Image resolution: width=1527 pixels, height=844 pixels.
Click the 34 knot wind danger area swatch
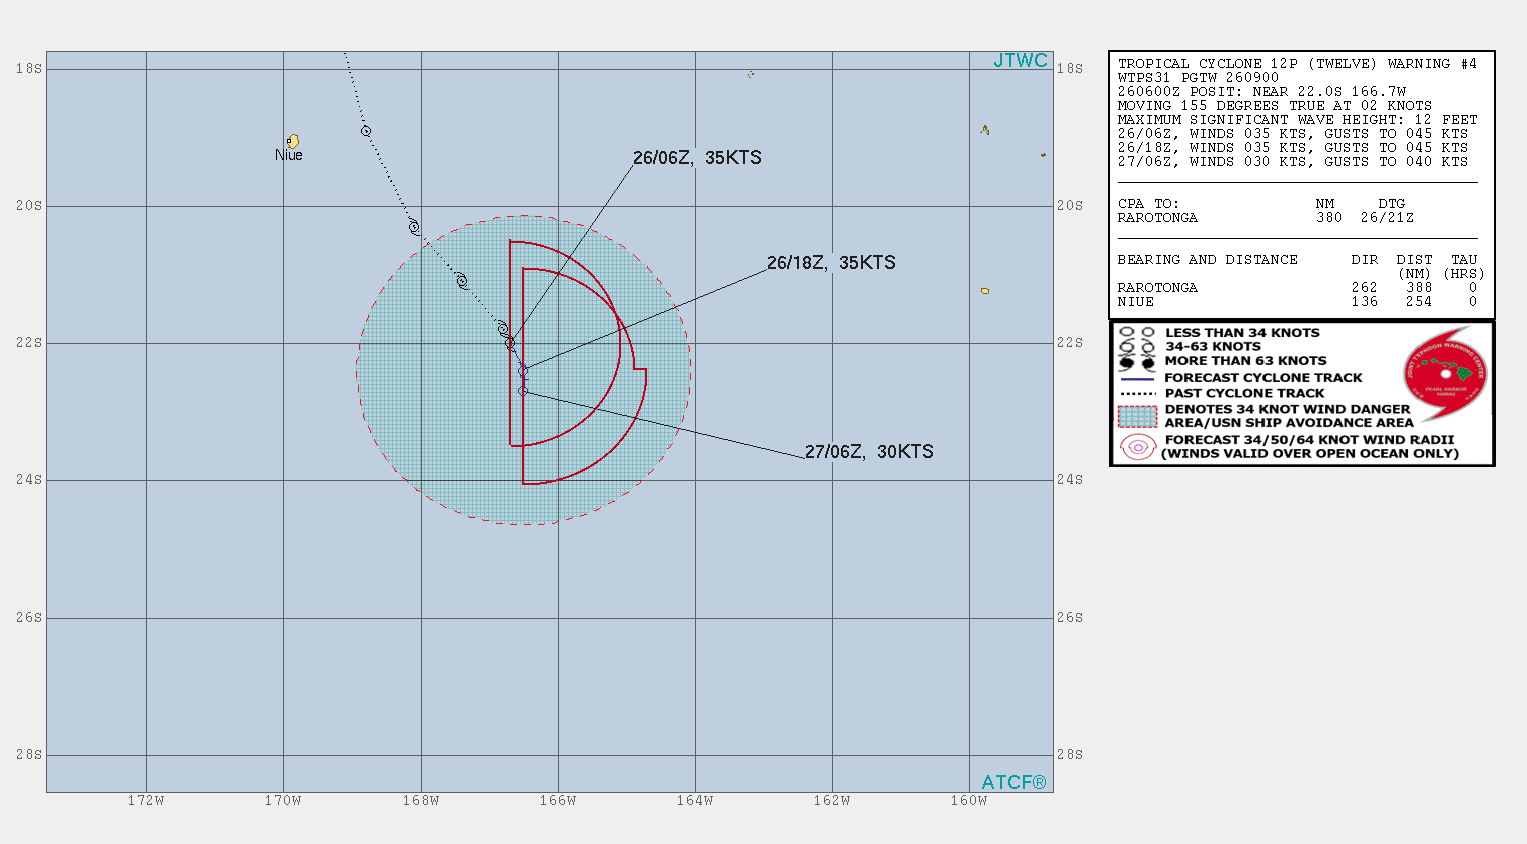click(1138, 416)
